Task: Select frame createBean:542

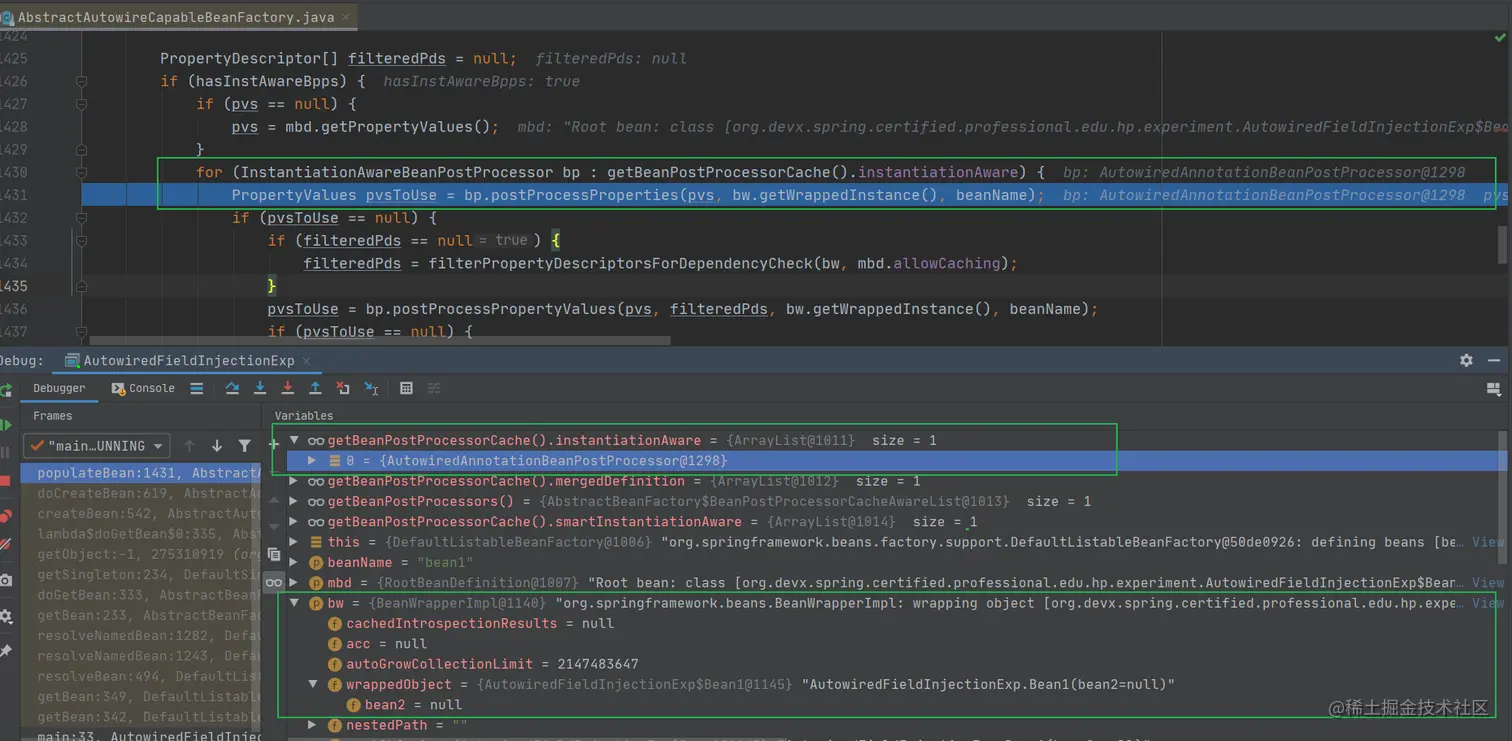Action: (x=142, y=513)
